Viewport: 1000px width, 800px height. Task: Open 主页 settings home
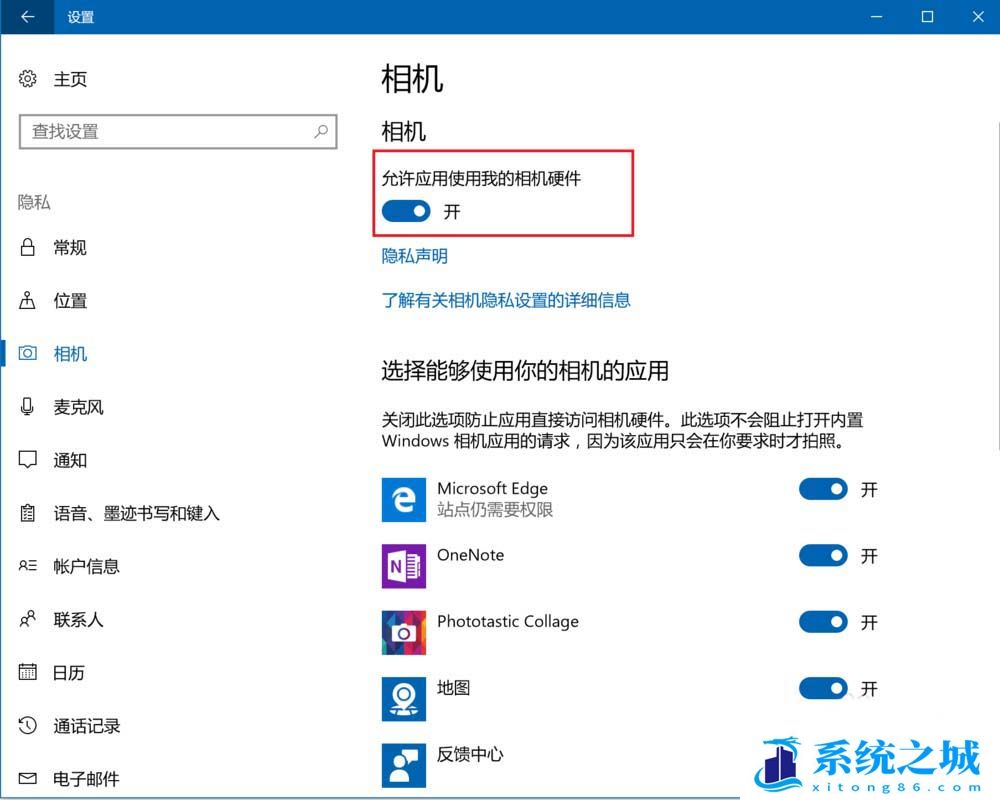(x=70, y=79)
